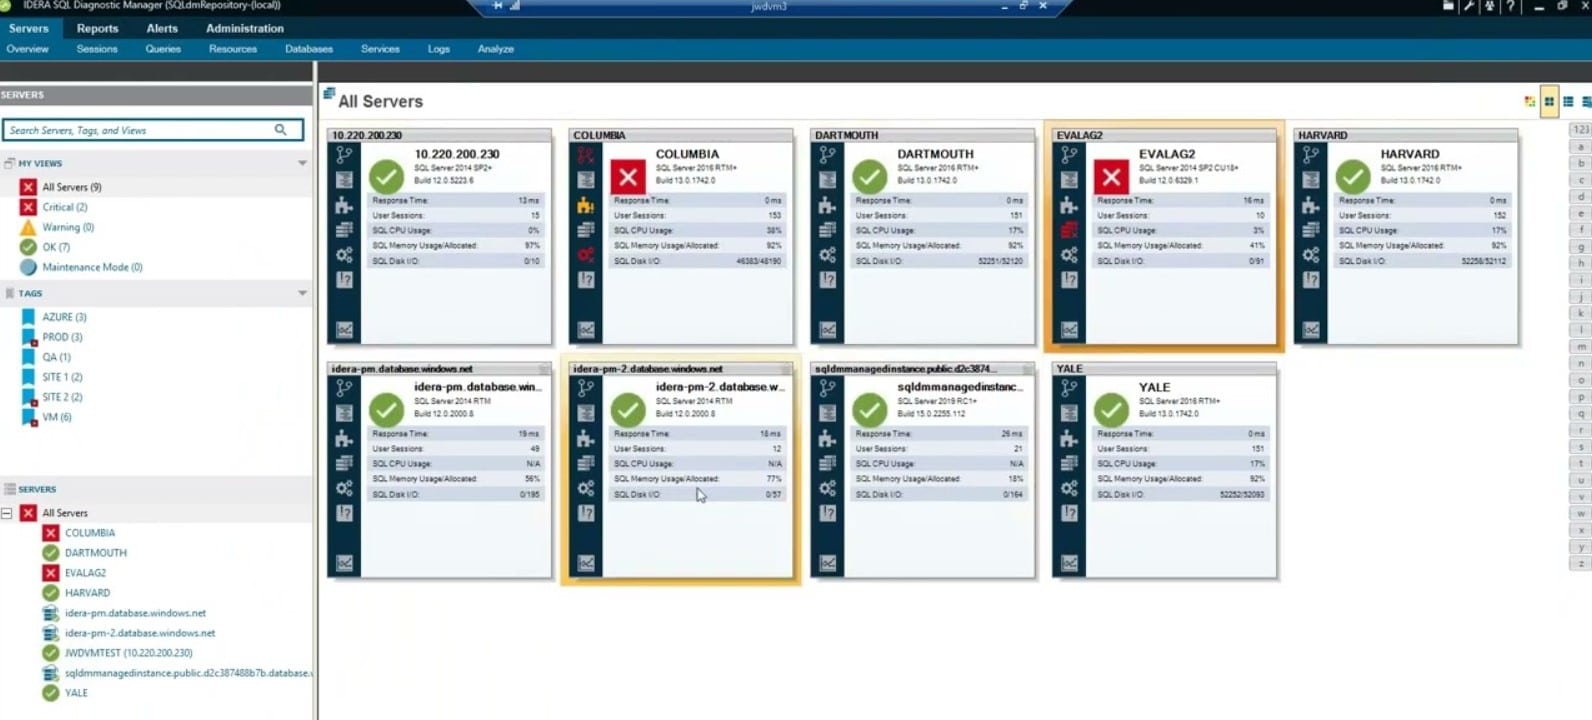The height and width of the screenshot is (720, 1592).
Task: Open databases icon on YALE card
Action: [x=1069, y=463]
